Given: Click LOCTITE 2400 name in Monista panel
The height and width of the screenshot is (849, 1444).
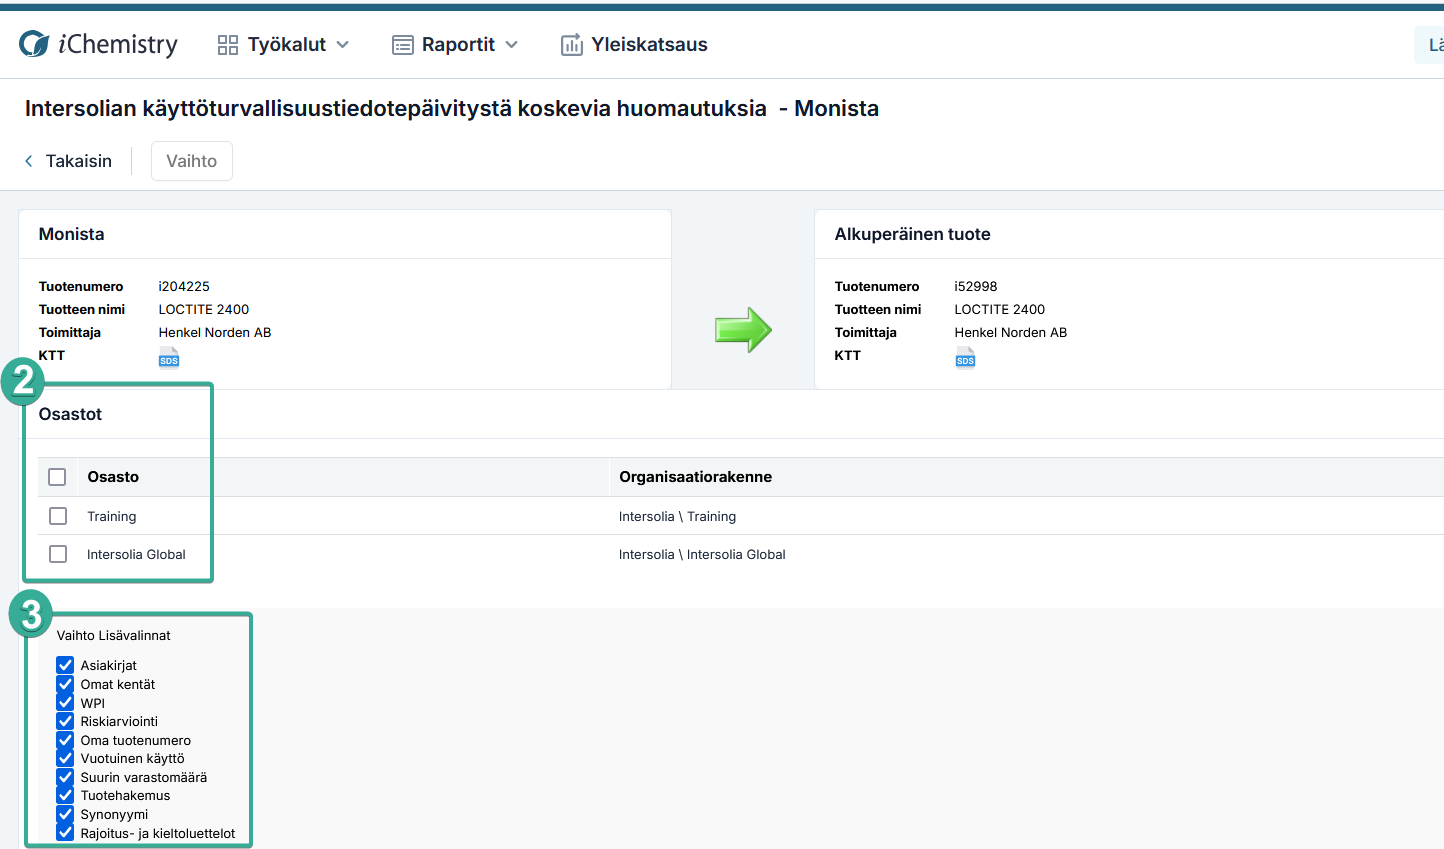Looking at the screenshot, I should [x=204, y=309].
